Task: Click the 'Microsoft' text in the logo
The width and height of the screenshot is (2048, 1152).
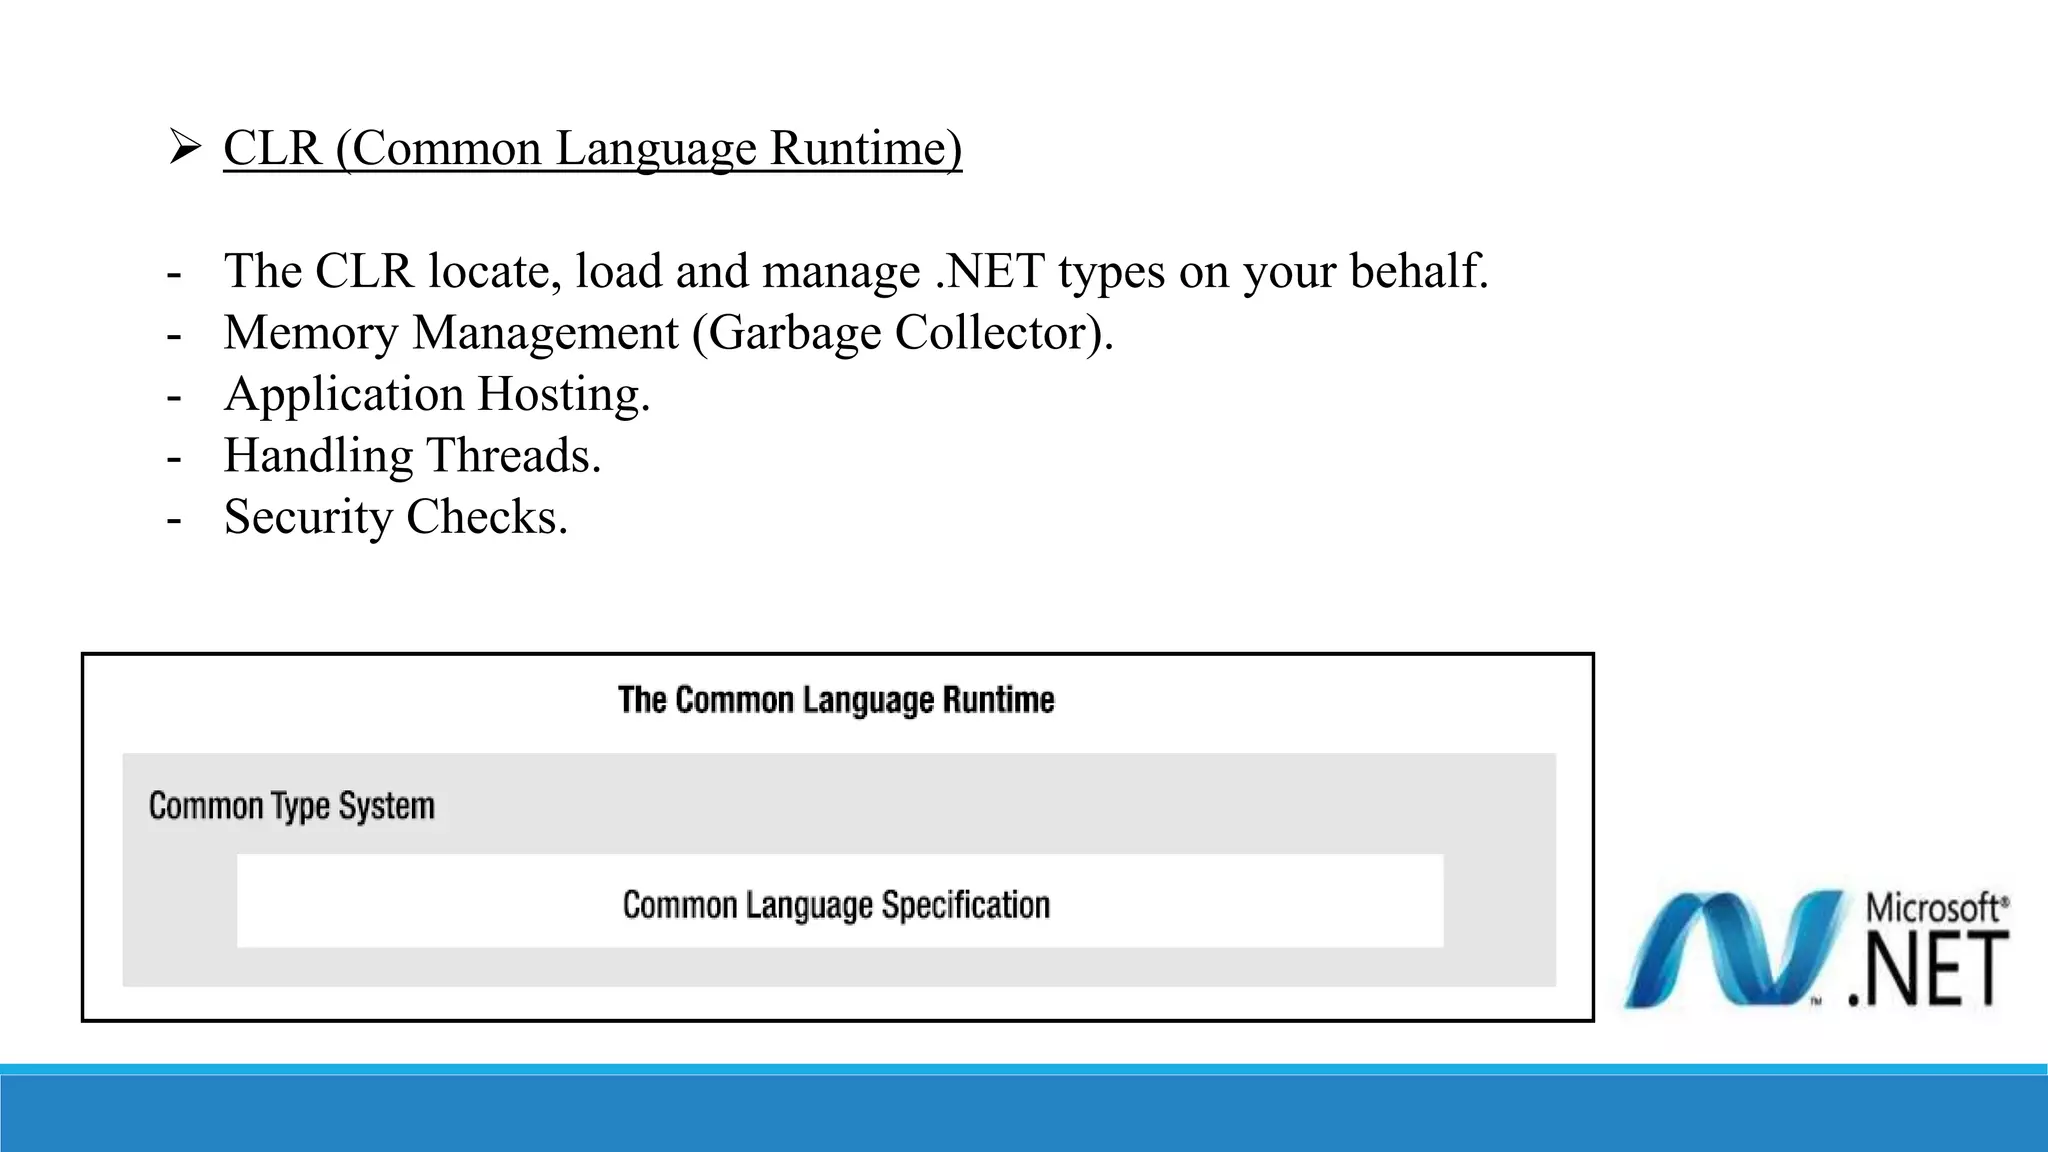Action: click(1935, 909)
